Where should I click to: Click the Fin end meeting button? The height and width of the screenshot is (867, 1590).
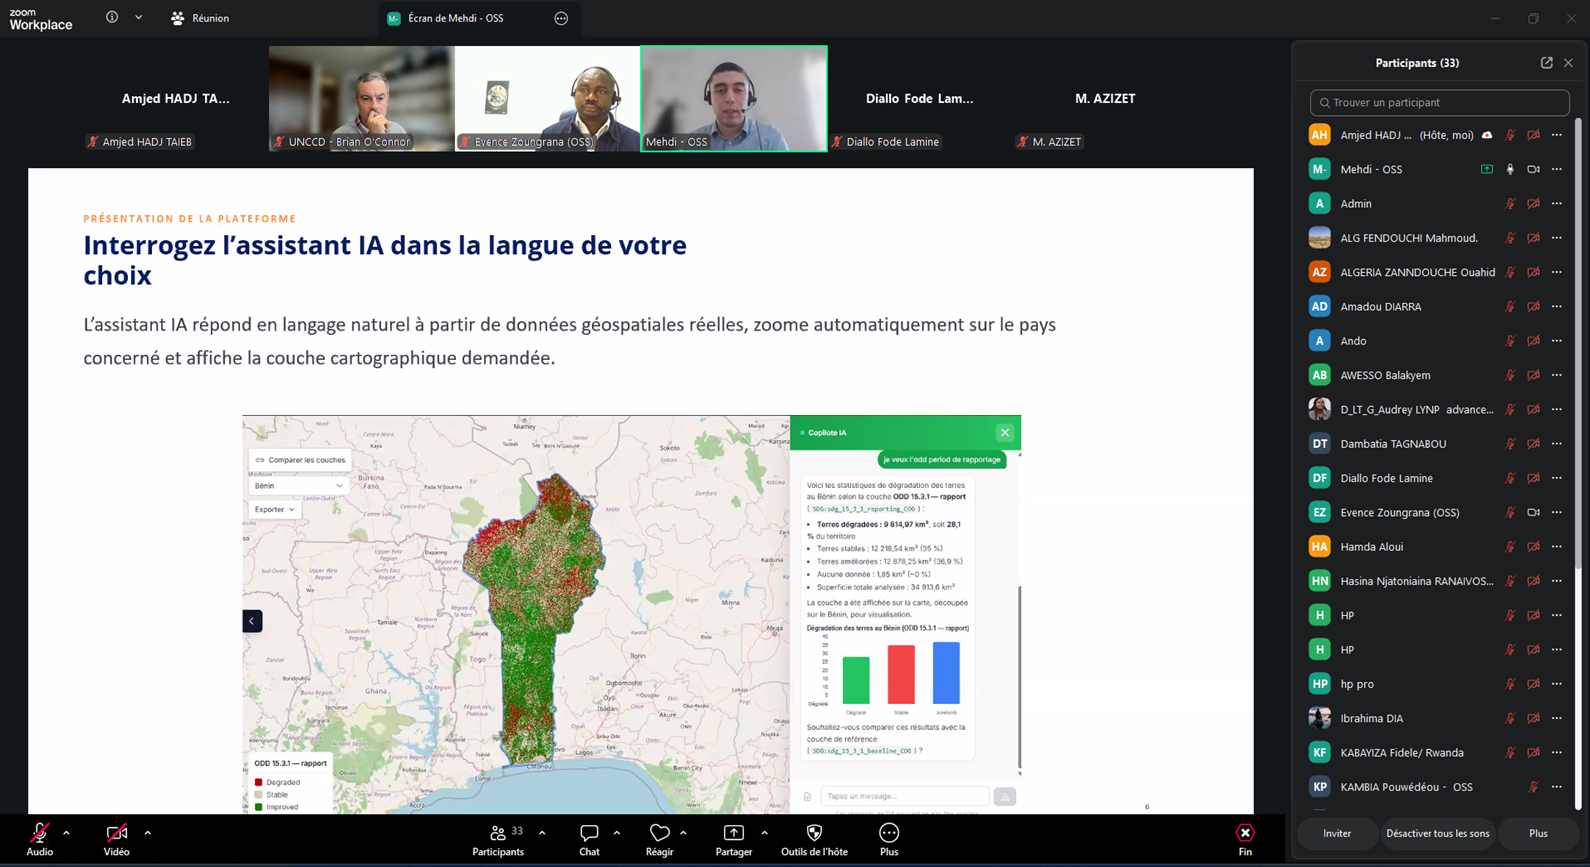1245,839
